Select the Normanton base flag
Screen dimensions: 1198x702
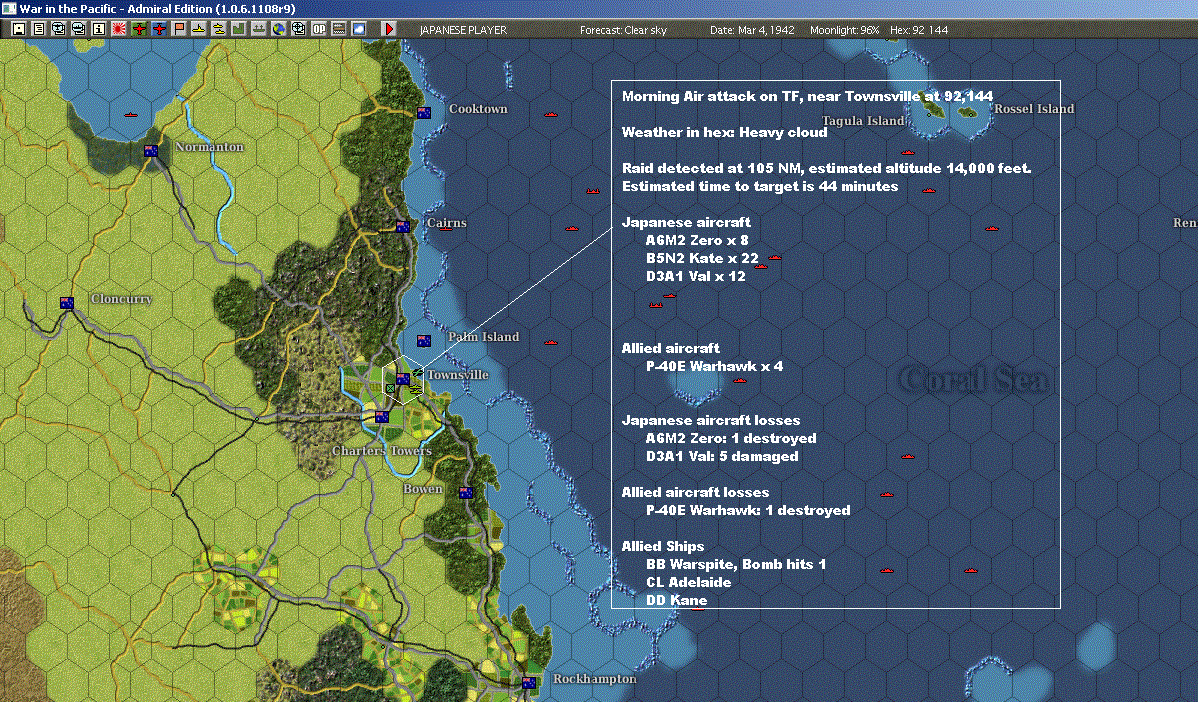coord(151,150)
